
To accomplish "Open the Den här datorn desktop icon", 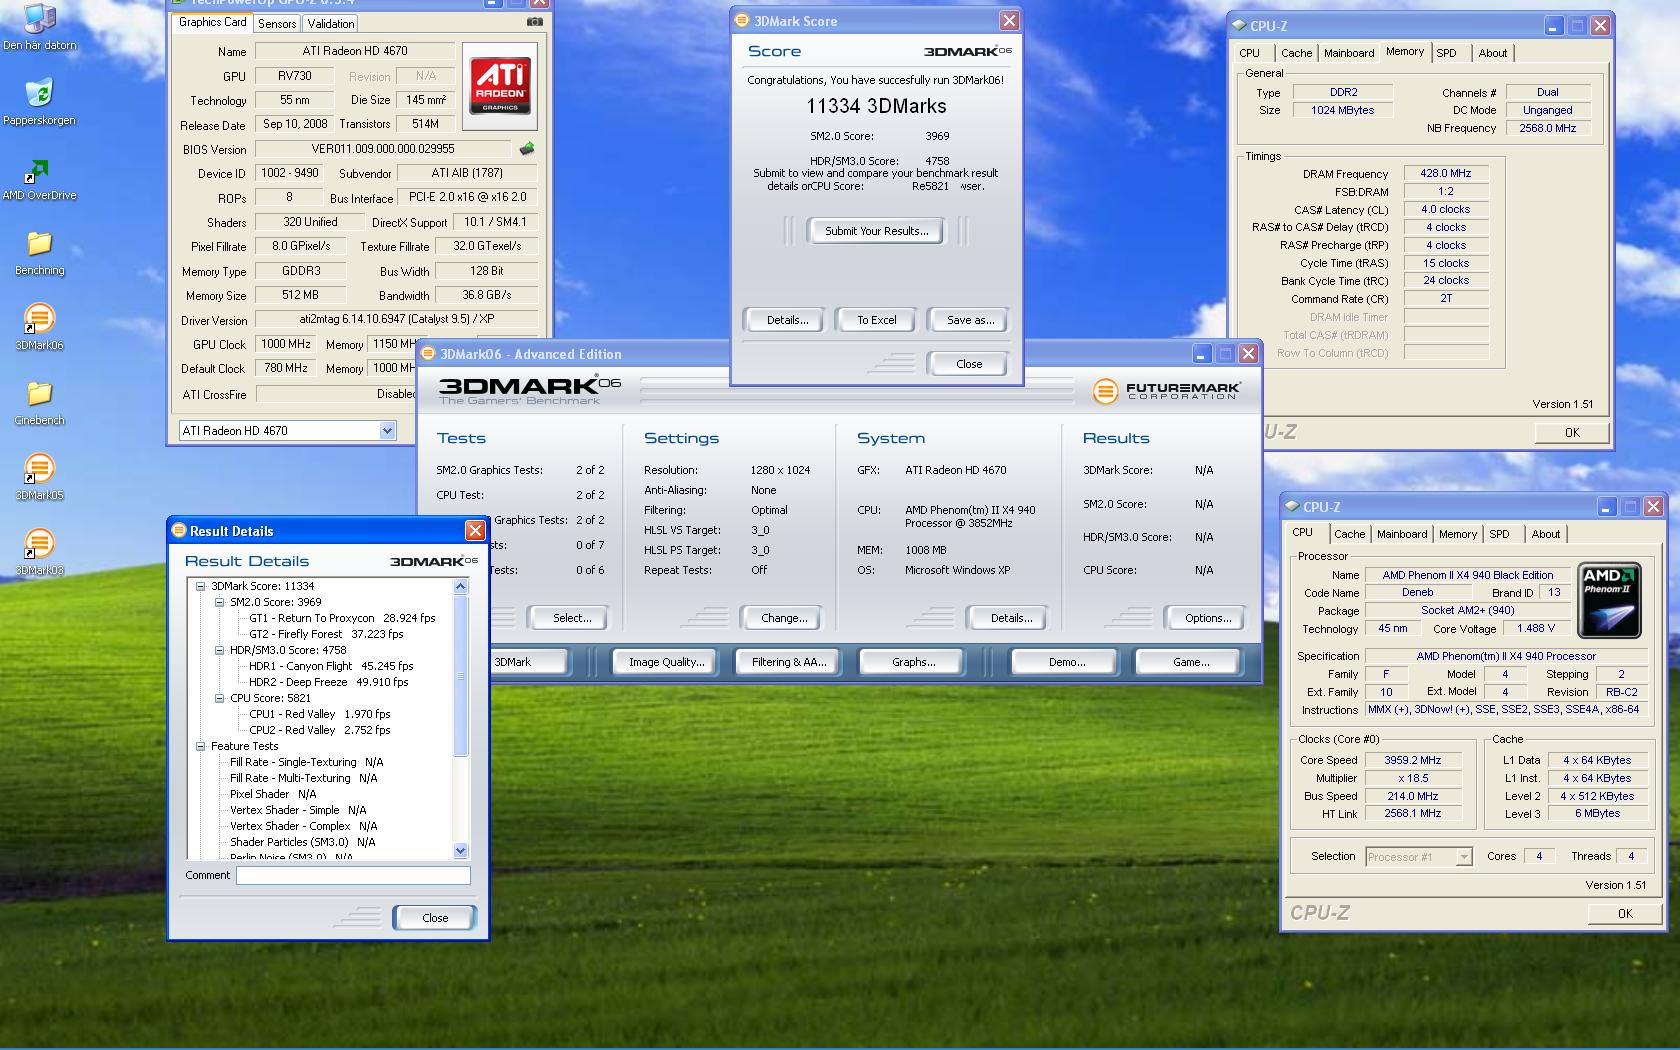I will (39, 25).
